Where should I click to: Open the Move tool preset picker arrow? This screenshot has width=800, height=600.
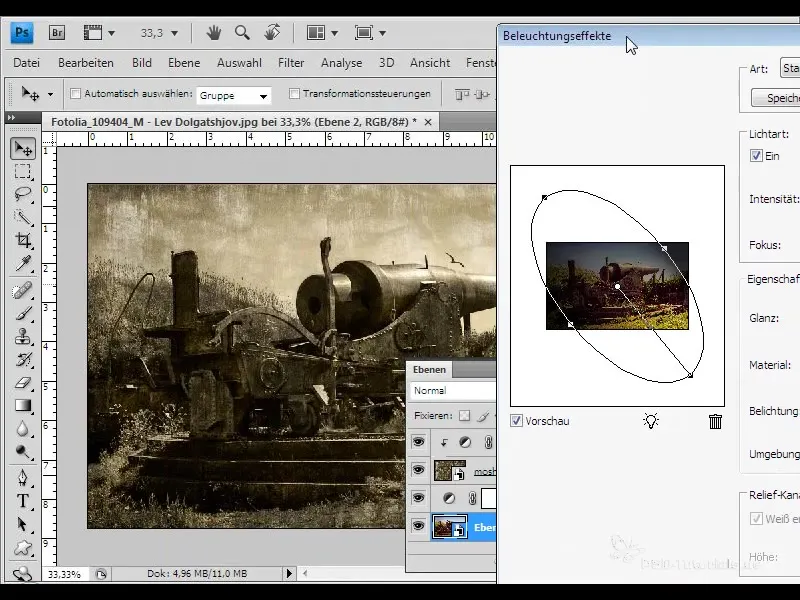click(50, 94)
